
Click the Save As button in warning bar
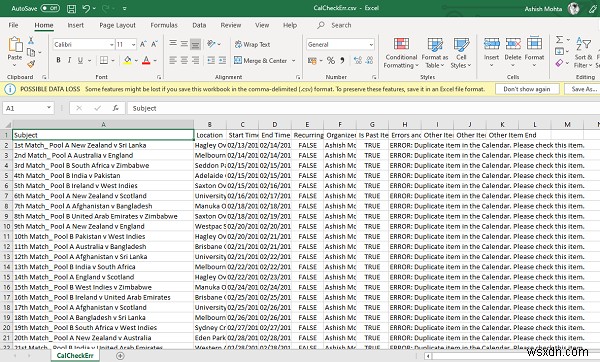584,89
